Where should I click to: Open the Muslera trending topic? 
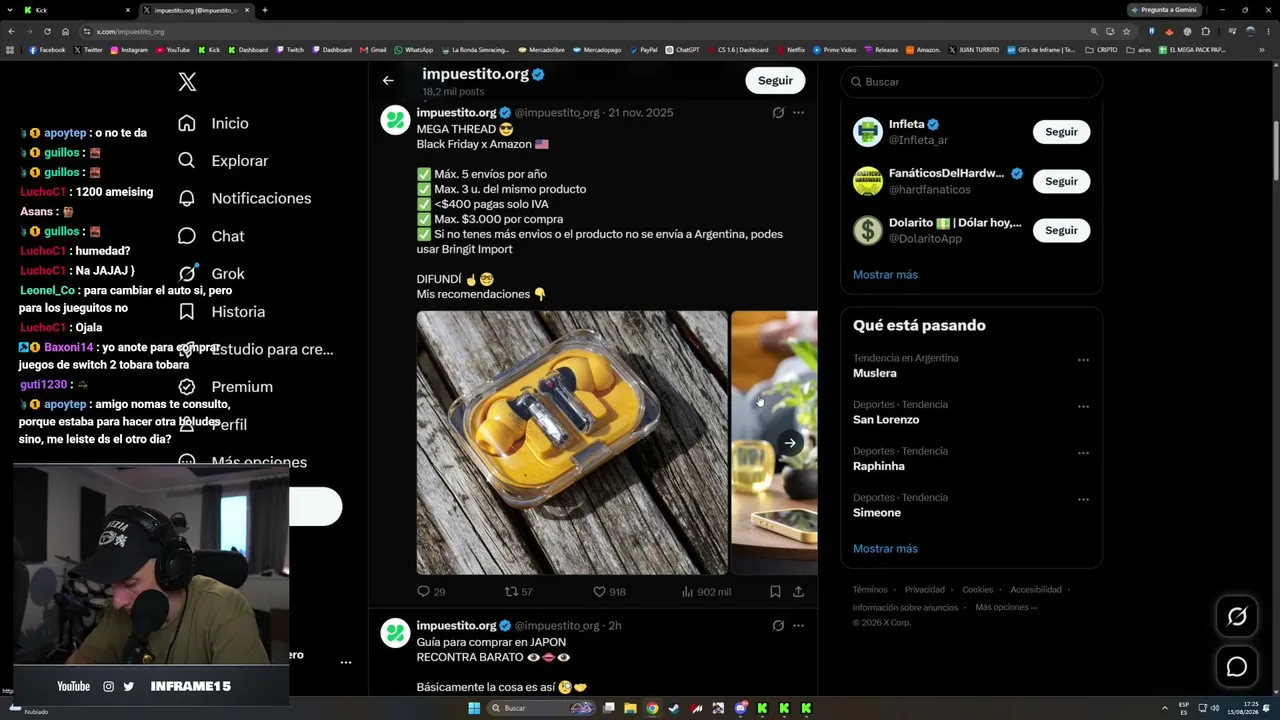coord(874,373)
